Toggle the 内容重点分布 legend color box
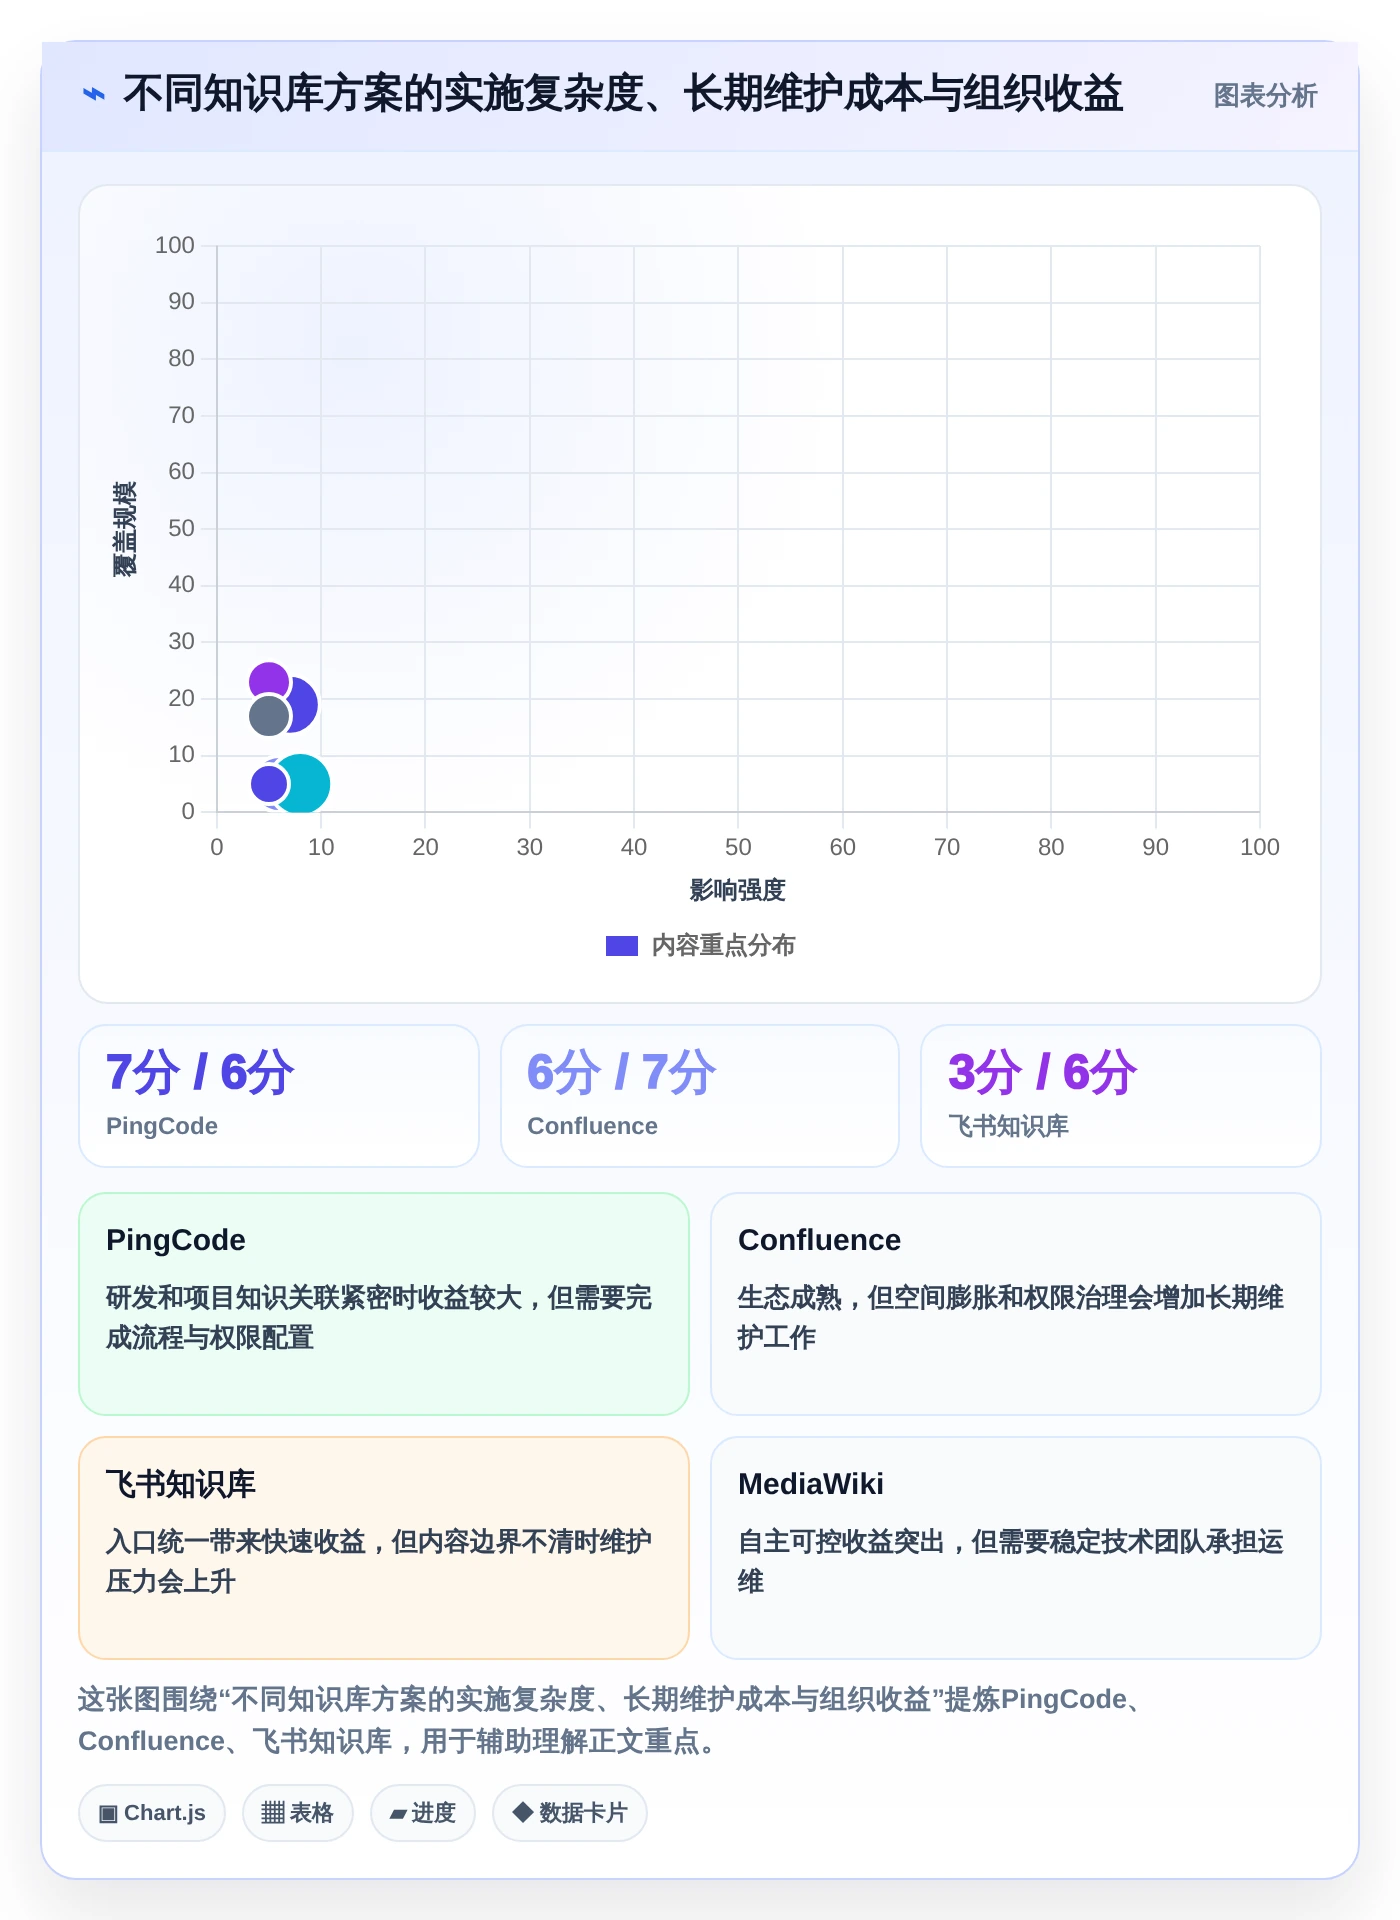The width and height of the screenshot is (1400, 1920). [x=622, y=945]
